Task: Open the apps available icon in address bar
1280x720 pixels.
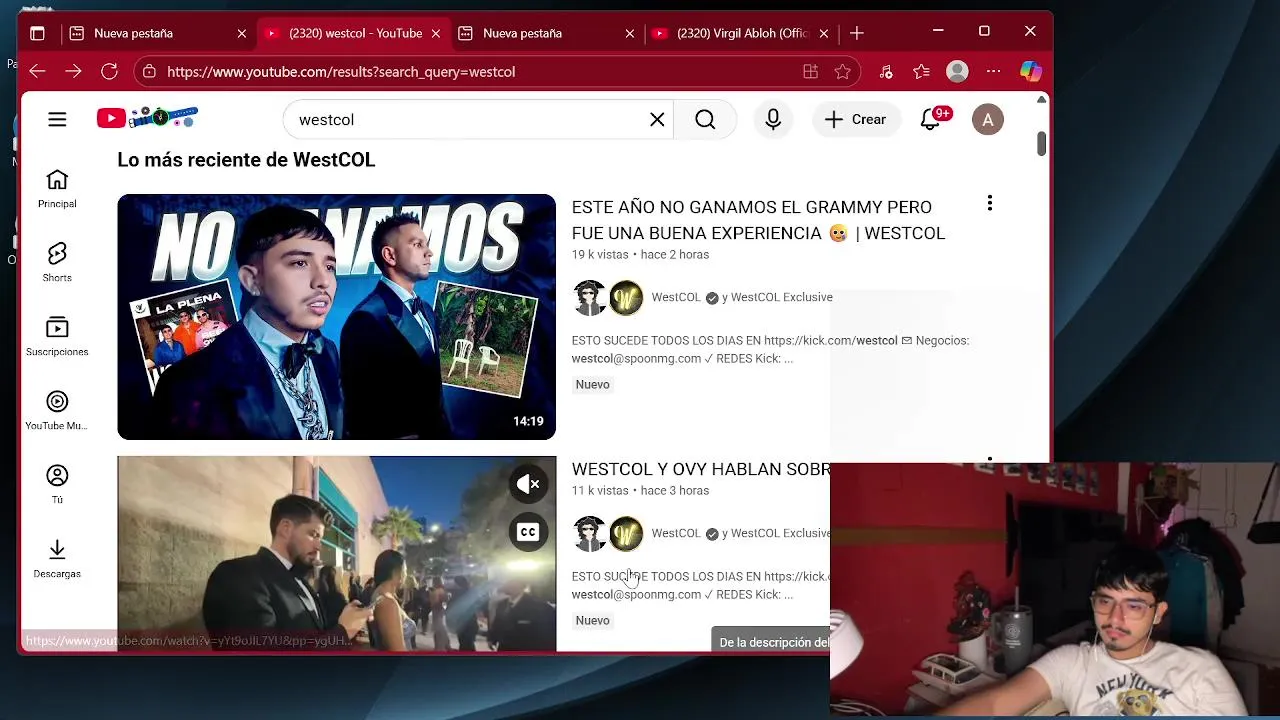Action: 810,72
